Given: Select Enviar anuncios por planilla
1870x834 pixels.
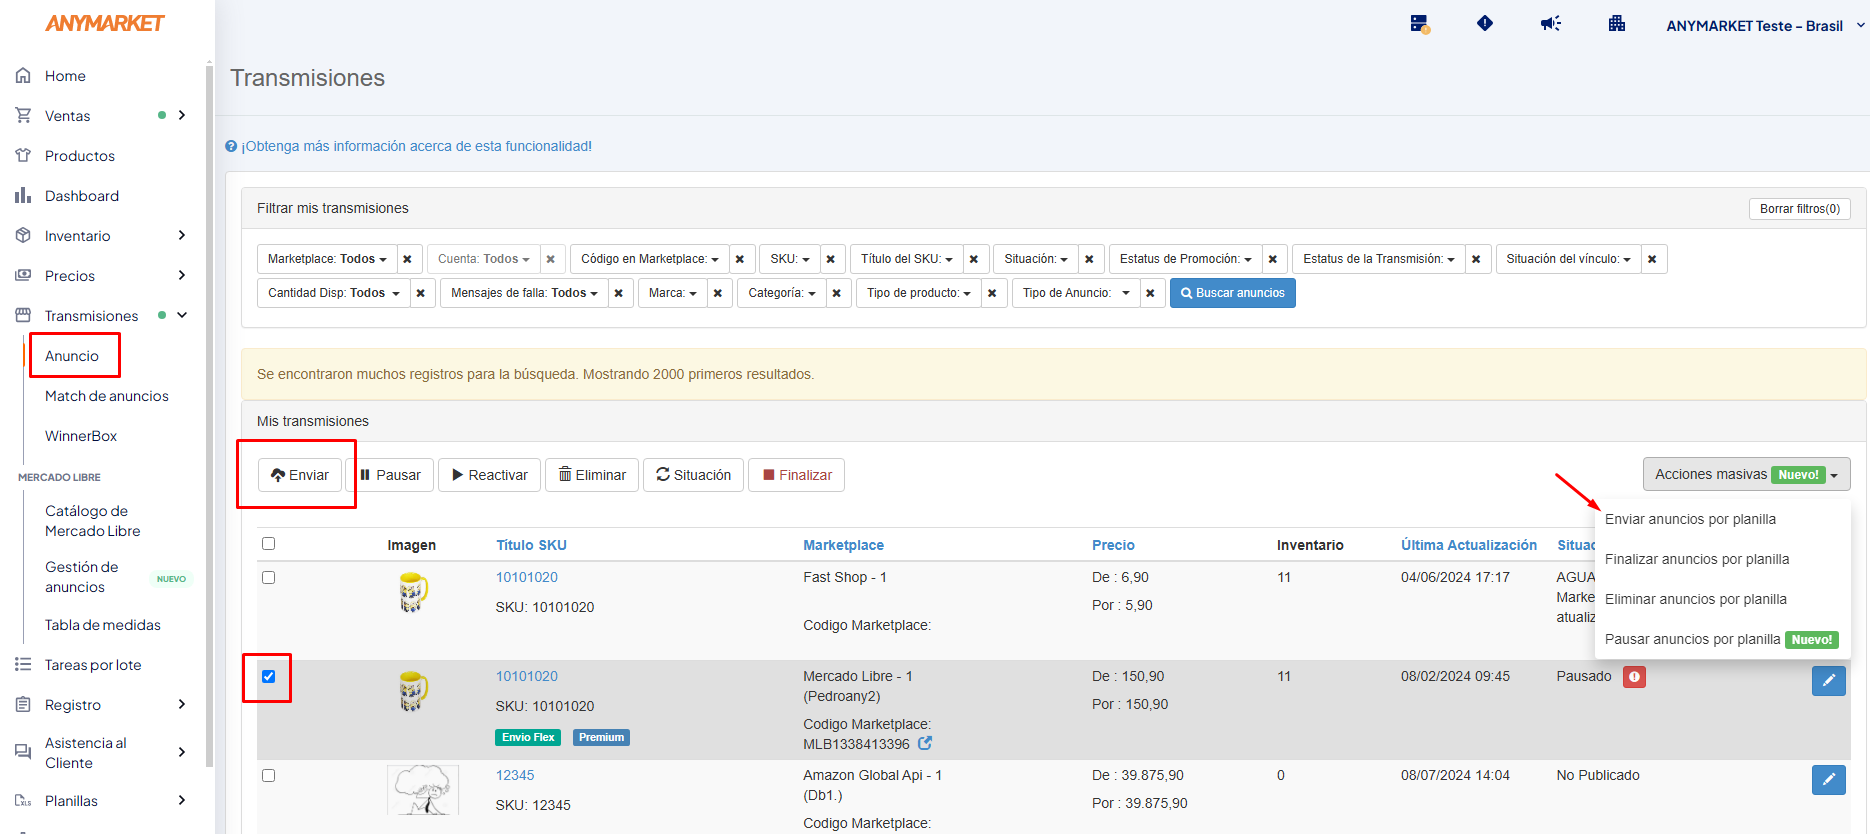Looking at the screenshot, I should [x=1690, y=519].
